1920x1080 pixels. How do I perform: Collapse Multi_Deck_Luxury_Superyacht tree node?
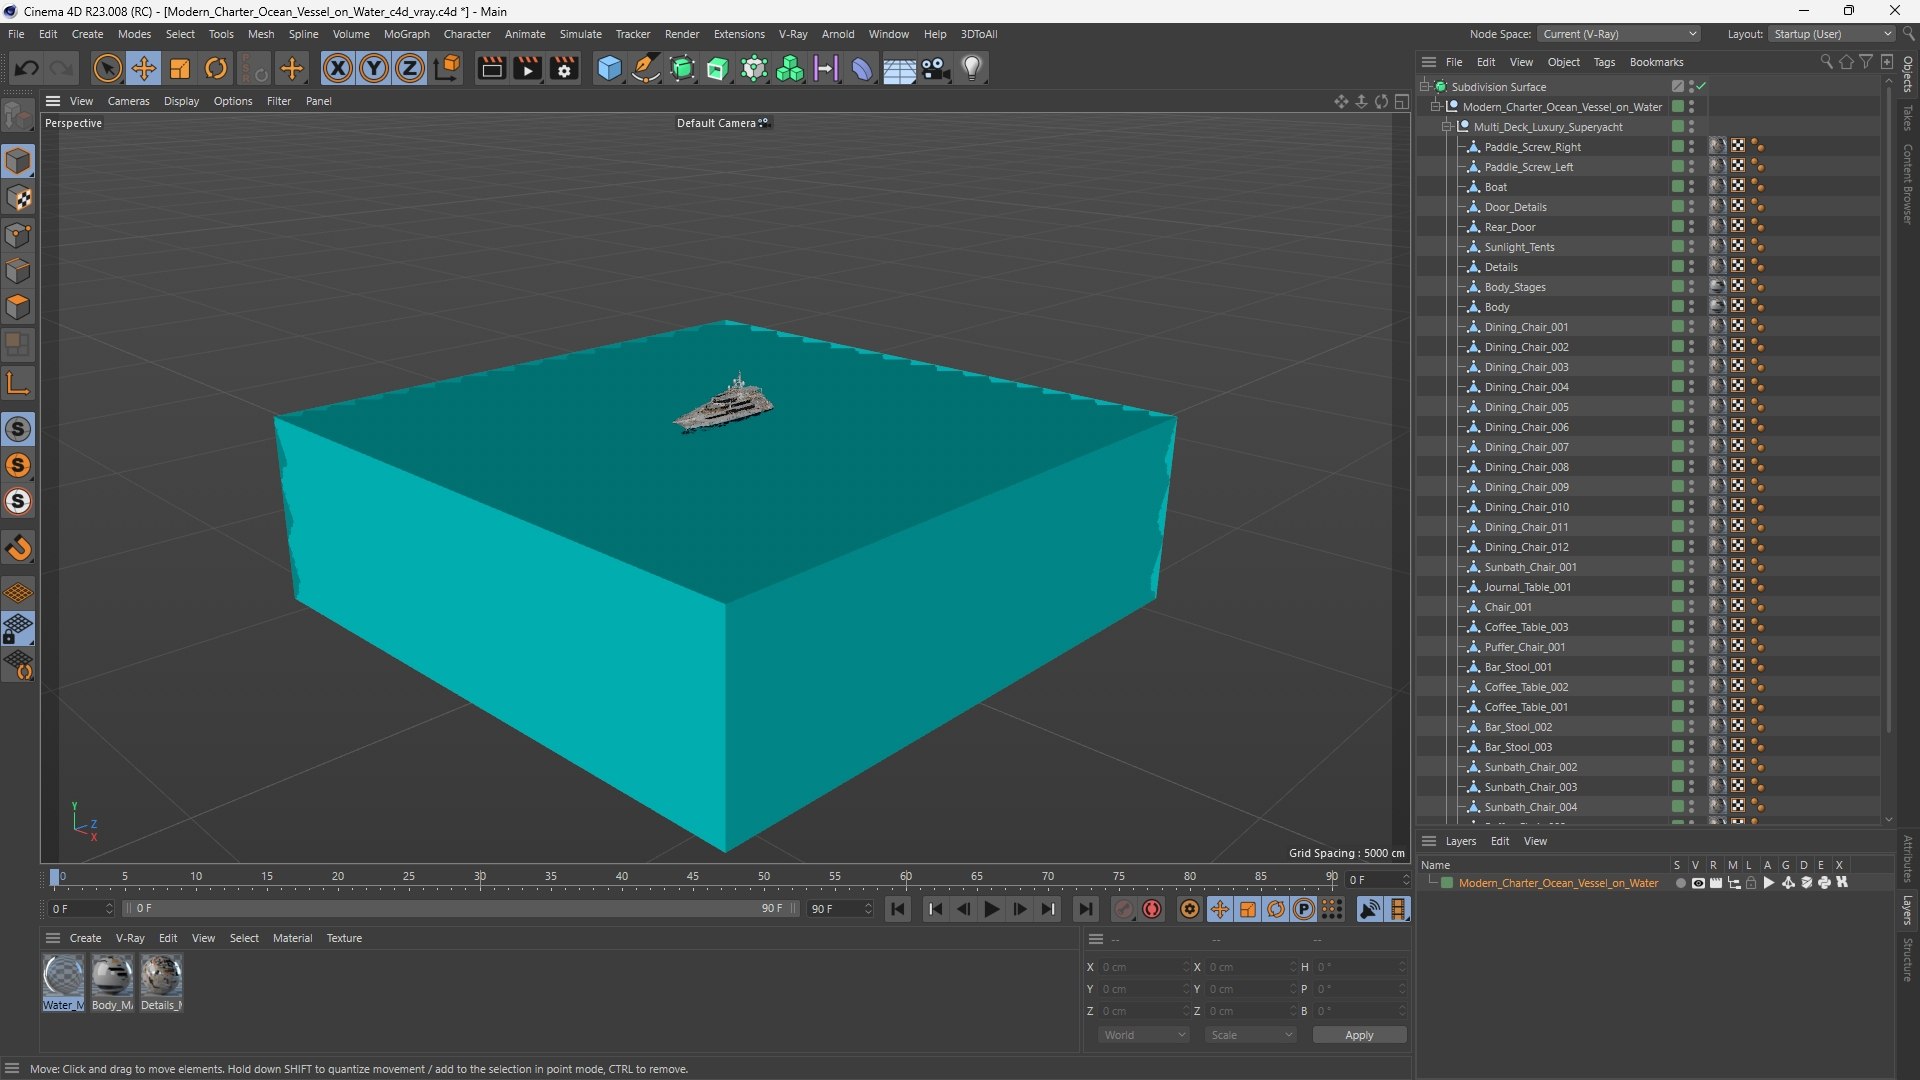(x=1446, y=127)
